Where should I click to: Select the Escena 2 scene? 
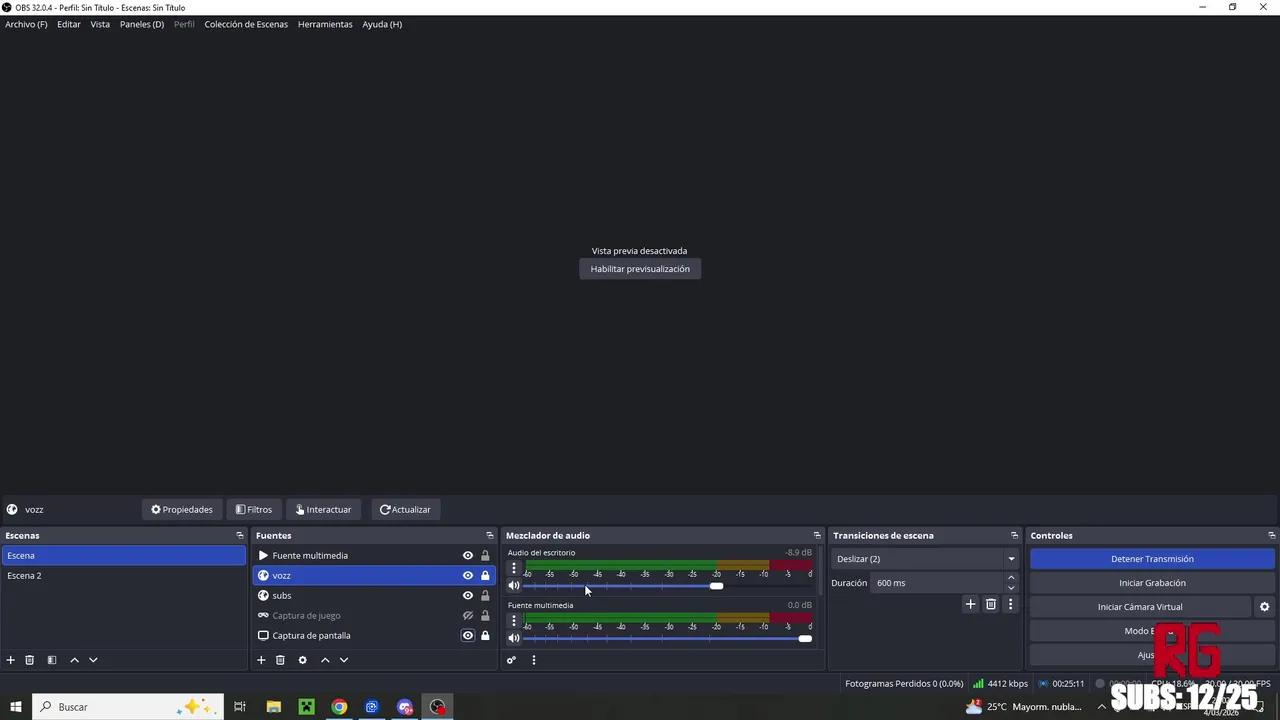[x=124, y=576]
